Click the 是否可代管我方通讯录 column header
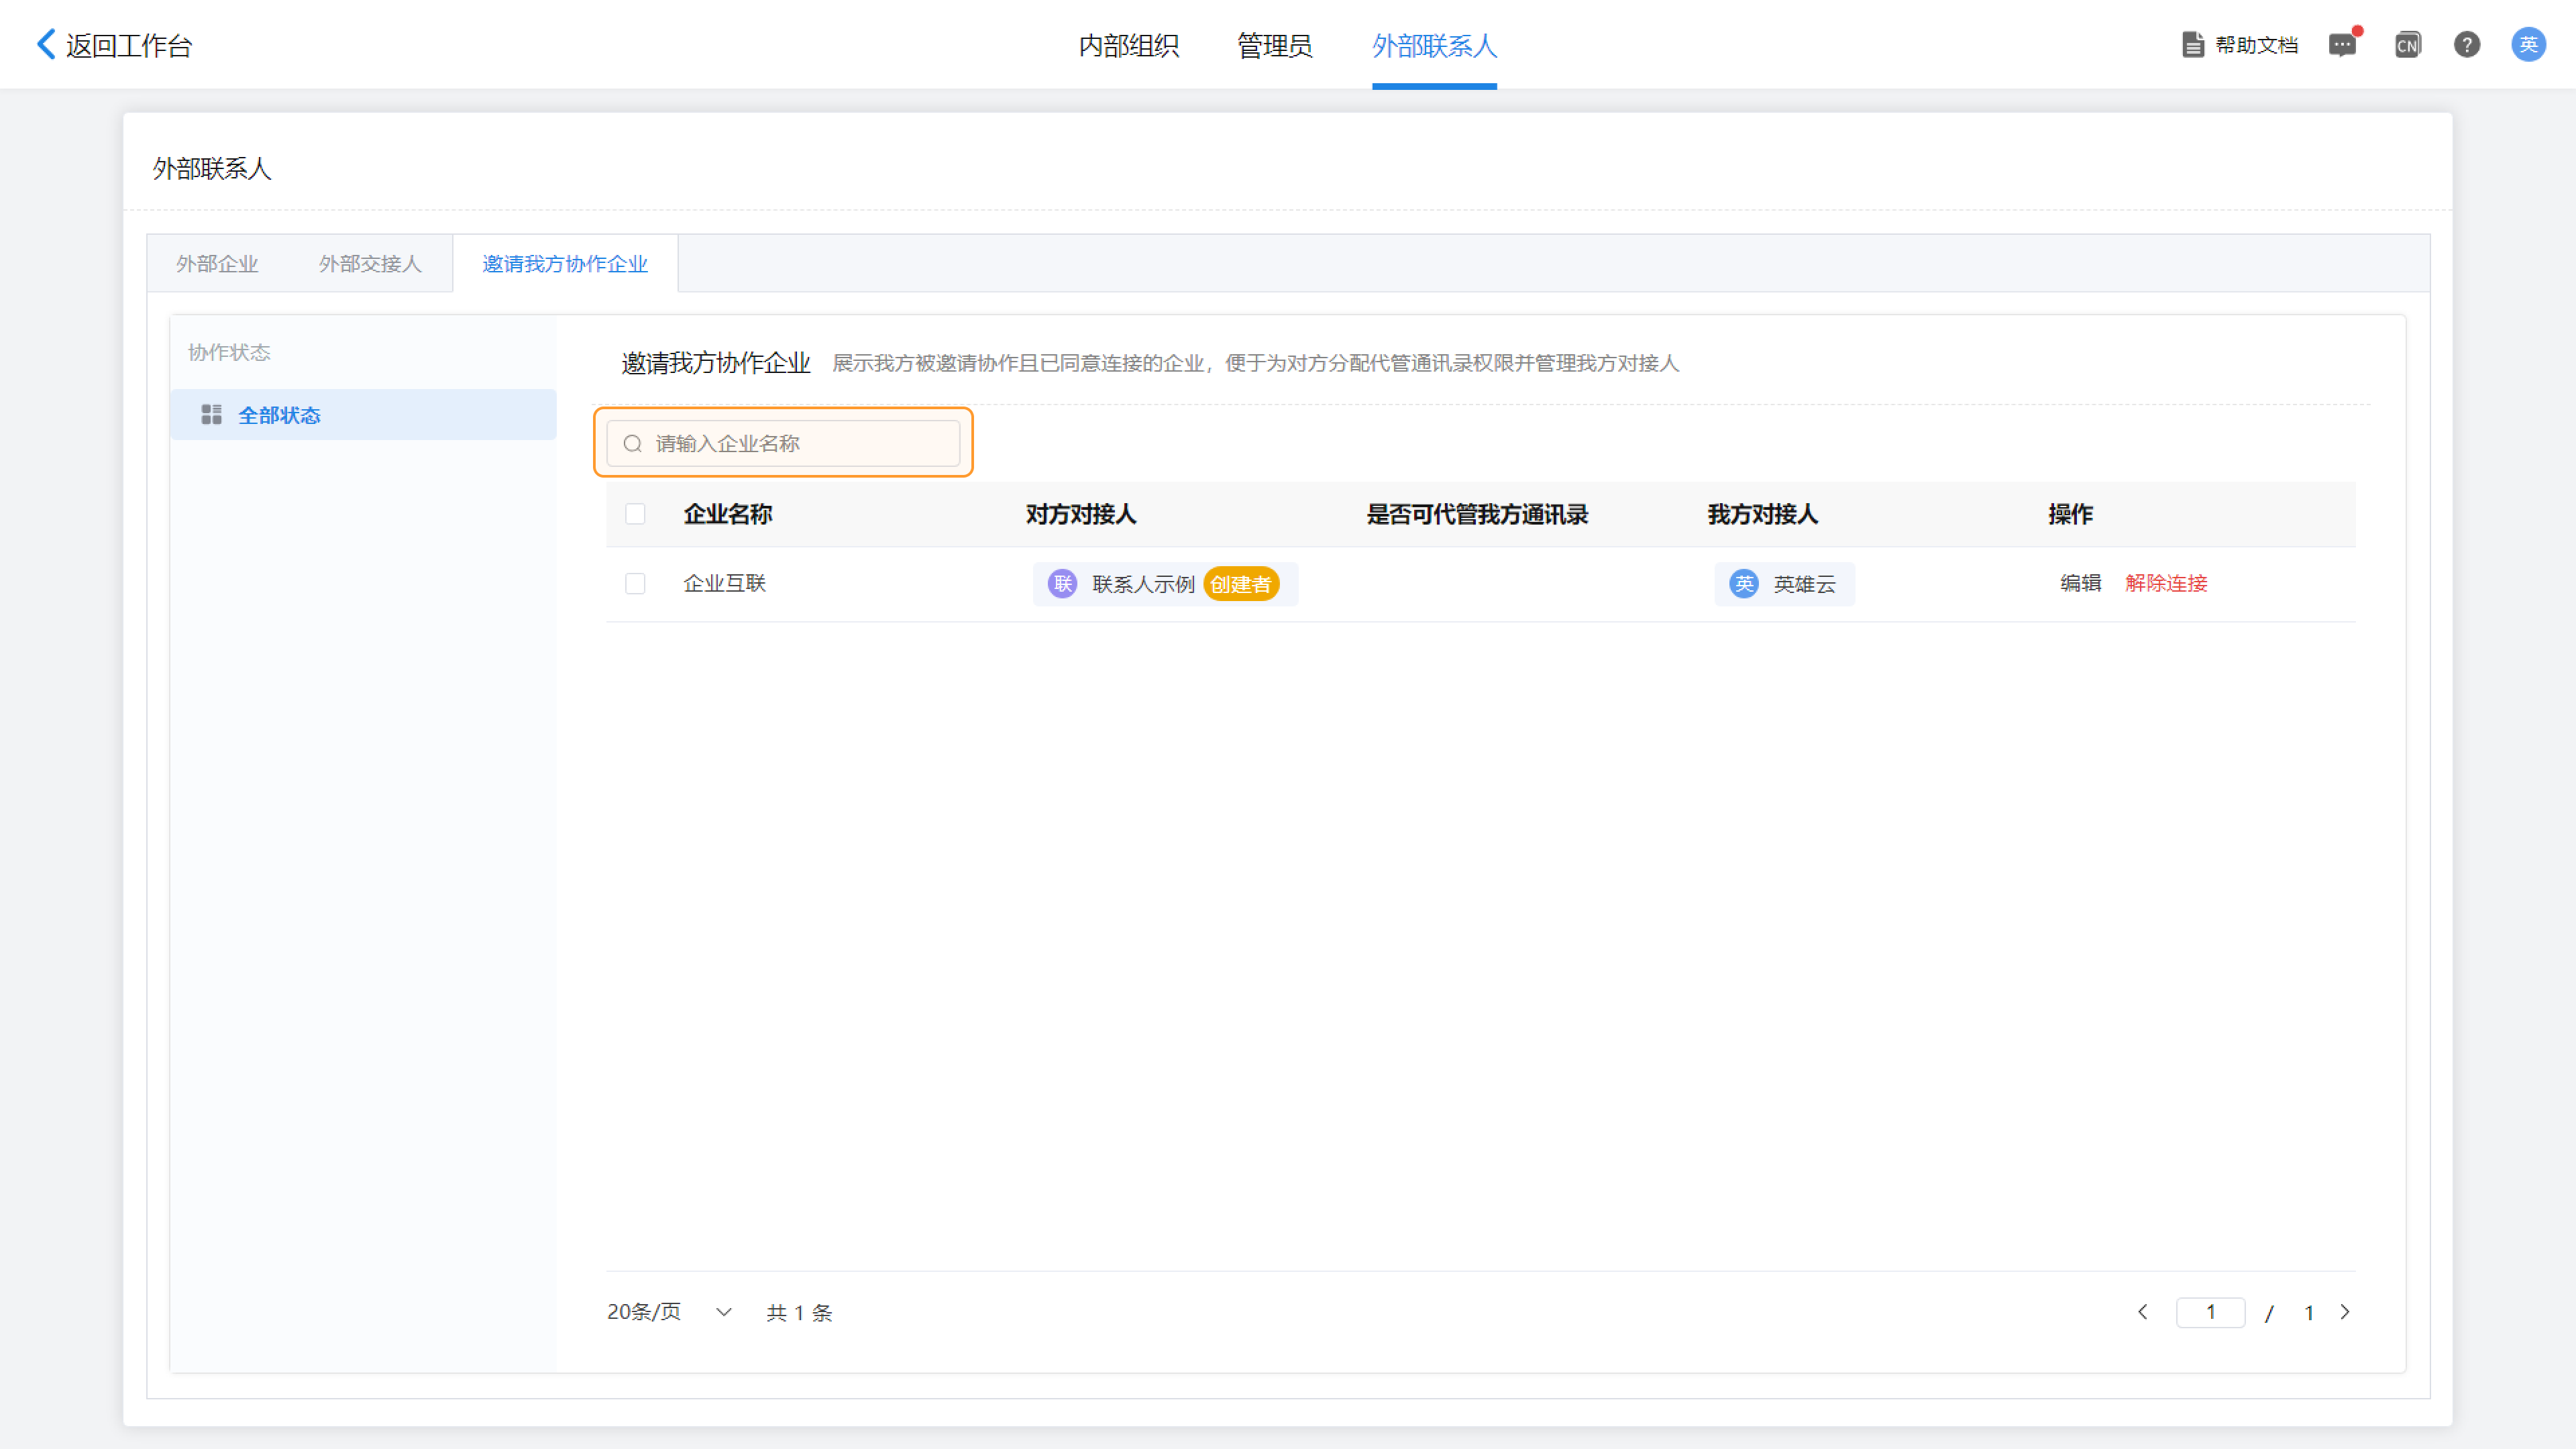This screenshot has height=1449, width=2576. pos(1477,514)
